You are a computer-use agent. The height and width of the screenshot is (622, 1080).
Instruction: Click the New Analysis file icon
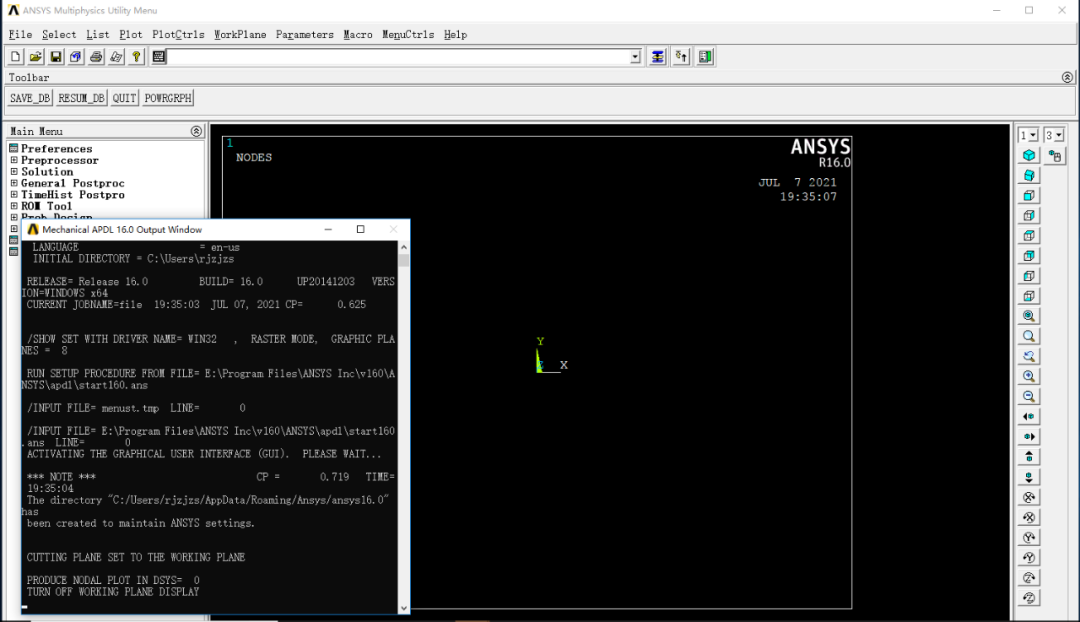coord(15,57)
